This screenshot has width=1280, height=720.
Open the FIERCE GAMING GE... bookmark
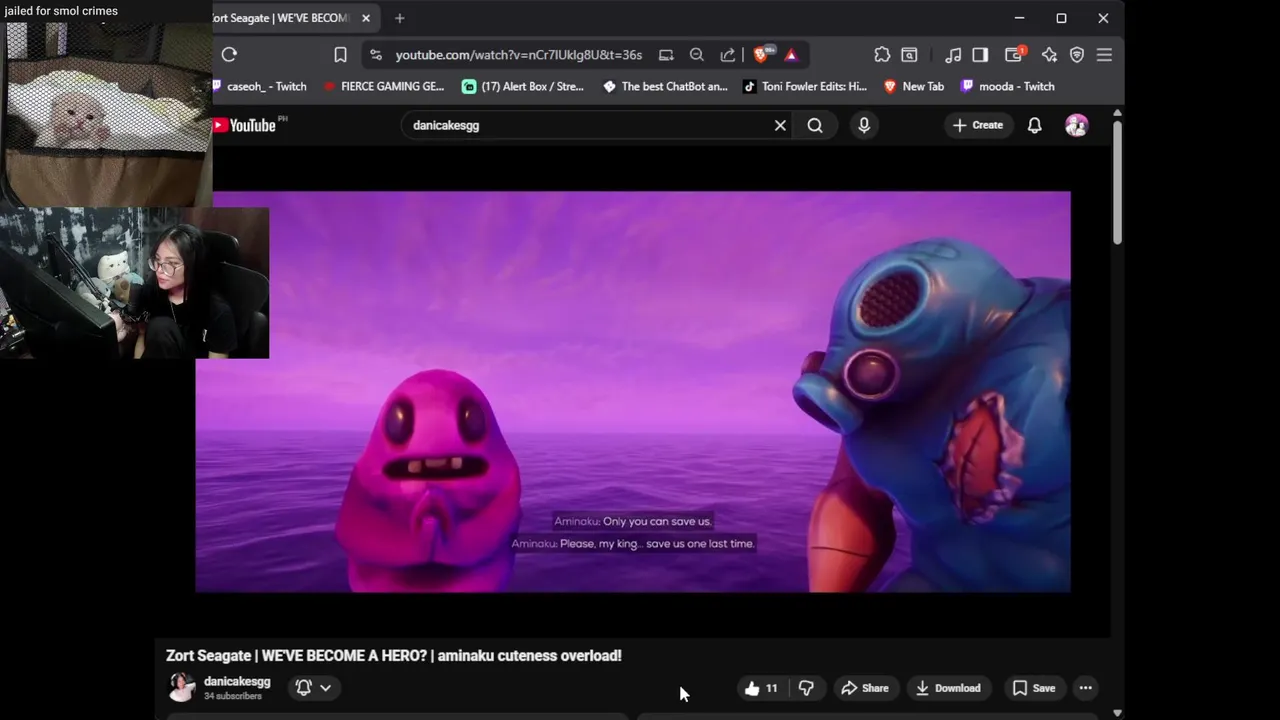tap(384, 86)
